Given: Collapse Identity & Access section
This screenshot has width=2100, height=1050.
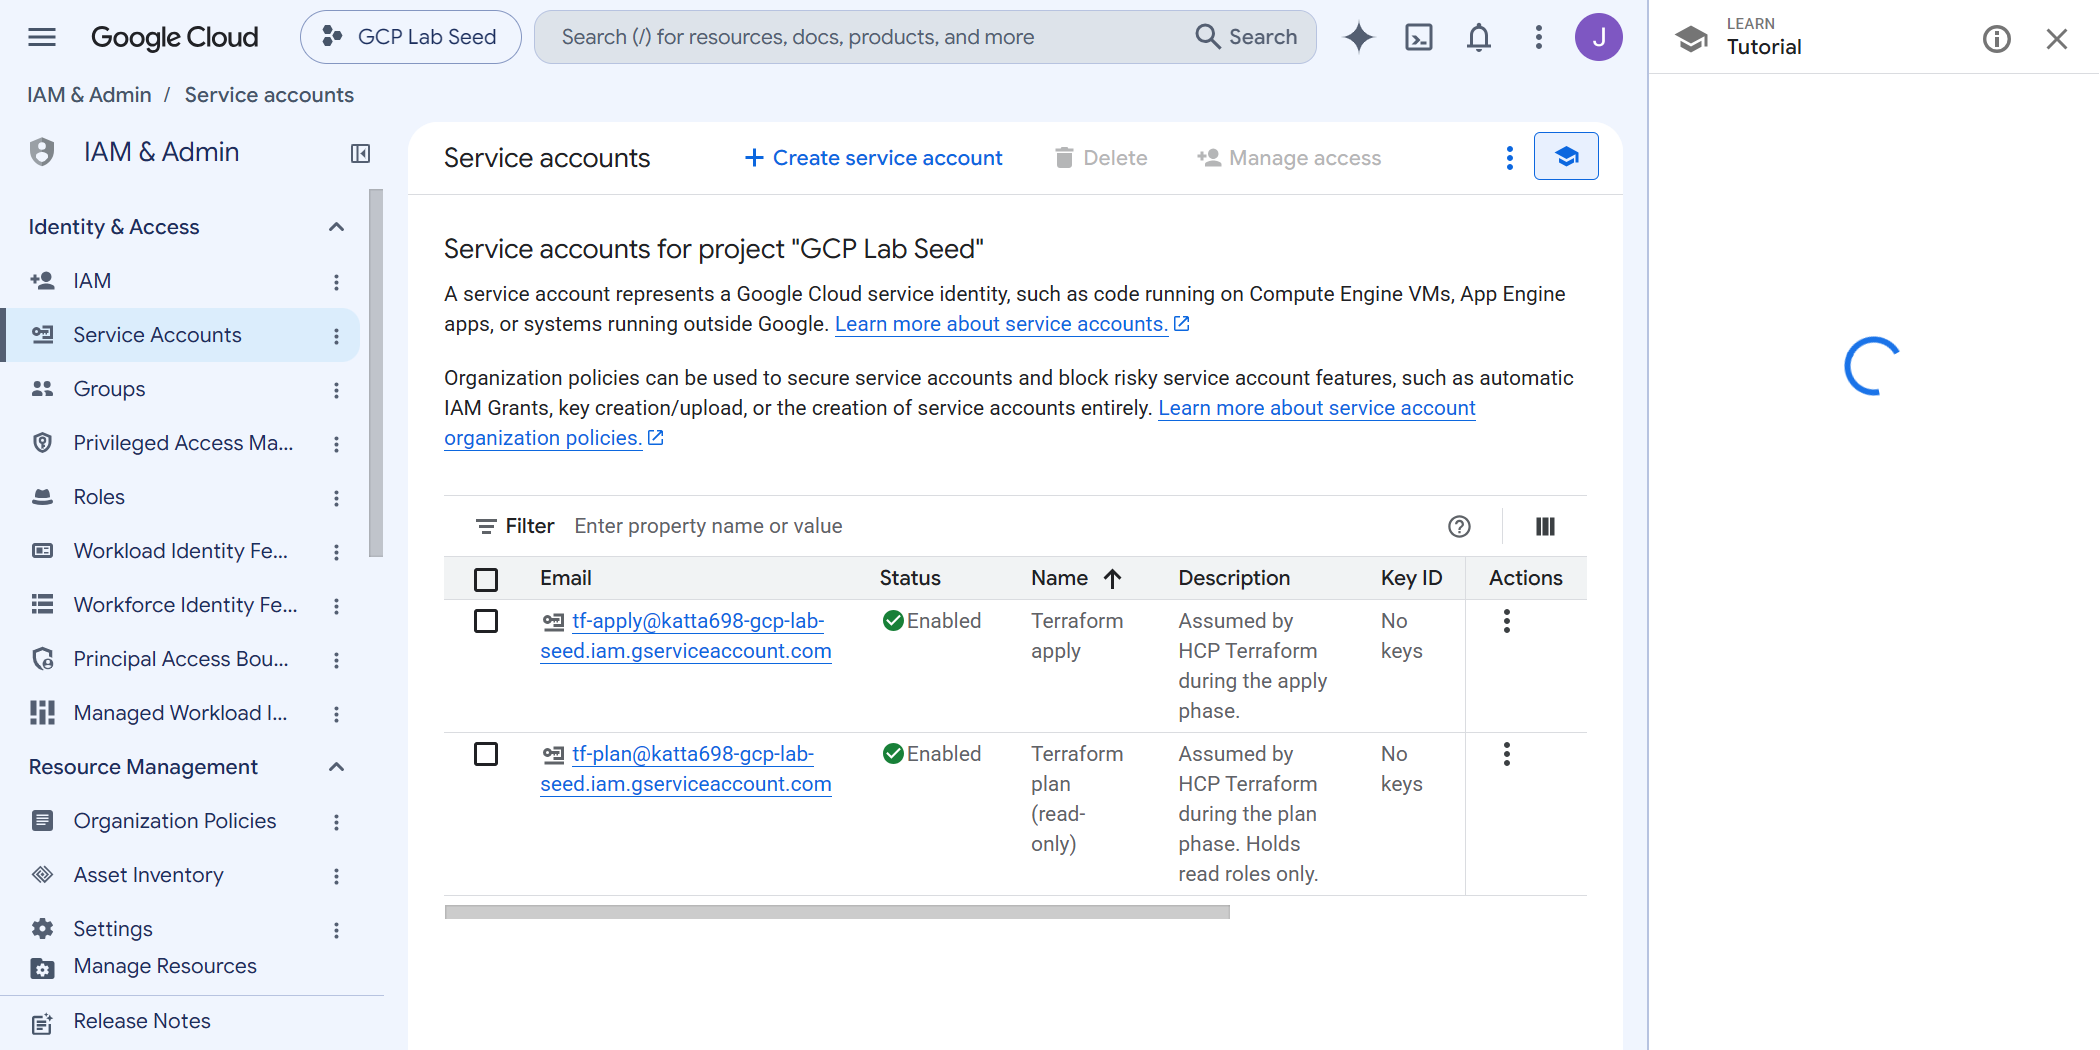Looking at the screenshot, I should tap(336, 227).
